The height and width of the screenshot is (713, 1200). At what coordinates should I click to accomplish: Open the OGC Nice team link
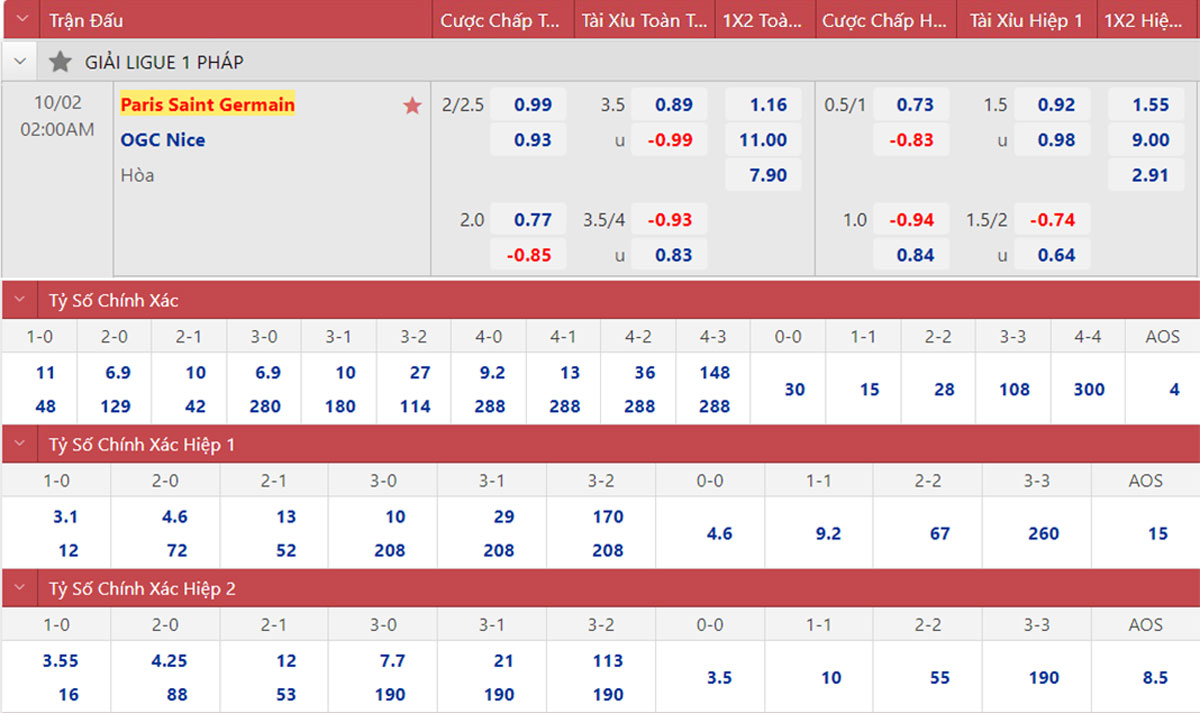pyautogui.click(x=163, y=140)
